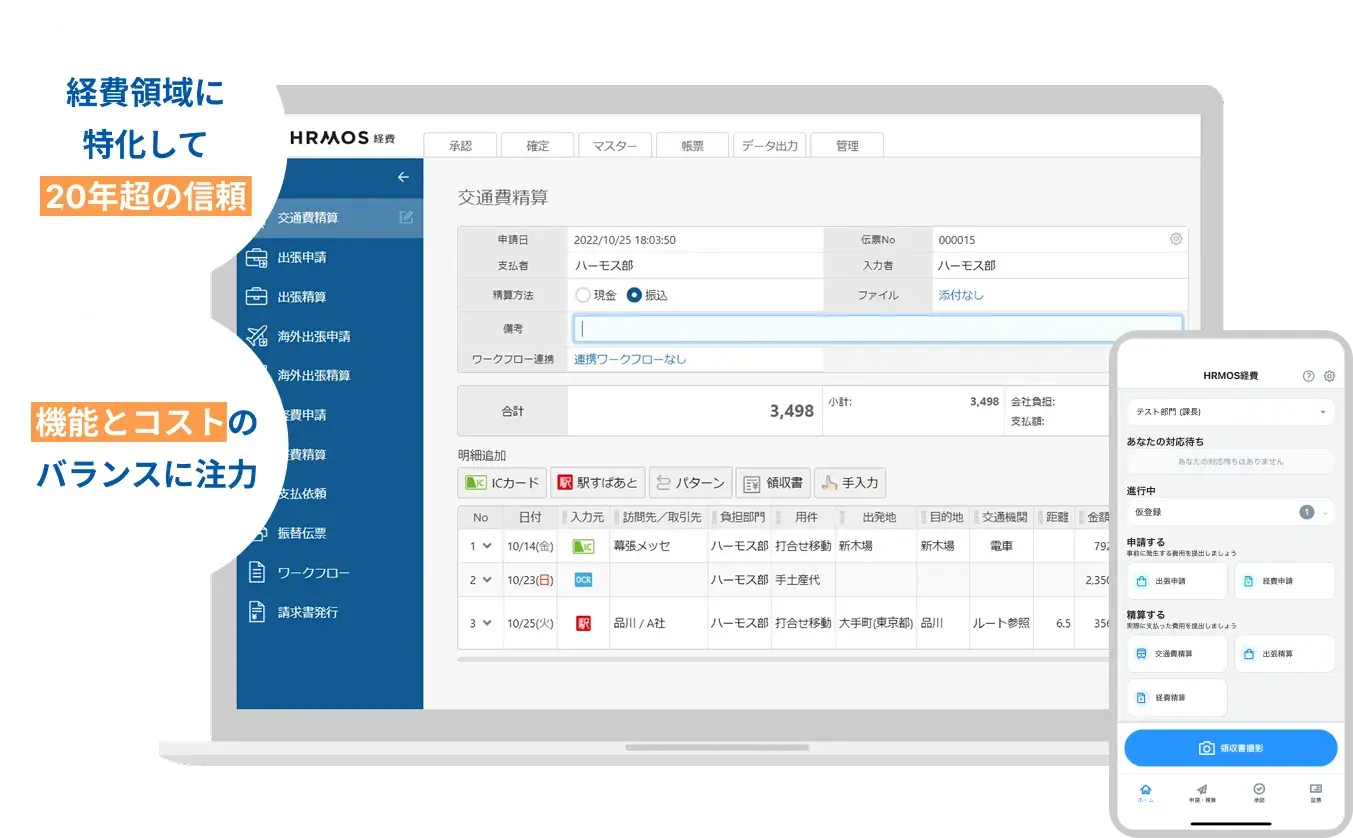Switch to the マスター tab
Viewport: 1353px width, 838px height.
click(615, 146)
